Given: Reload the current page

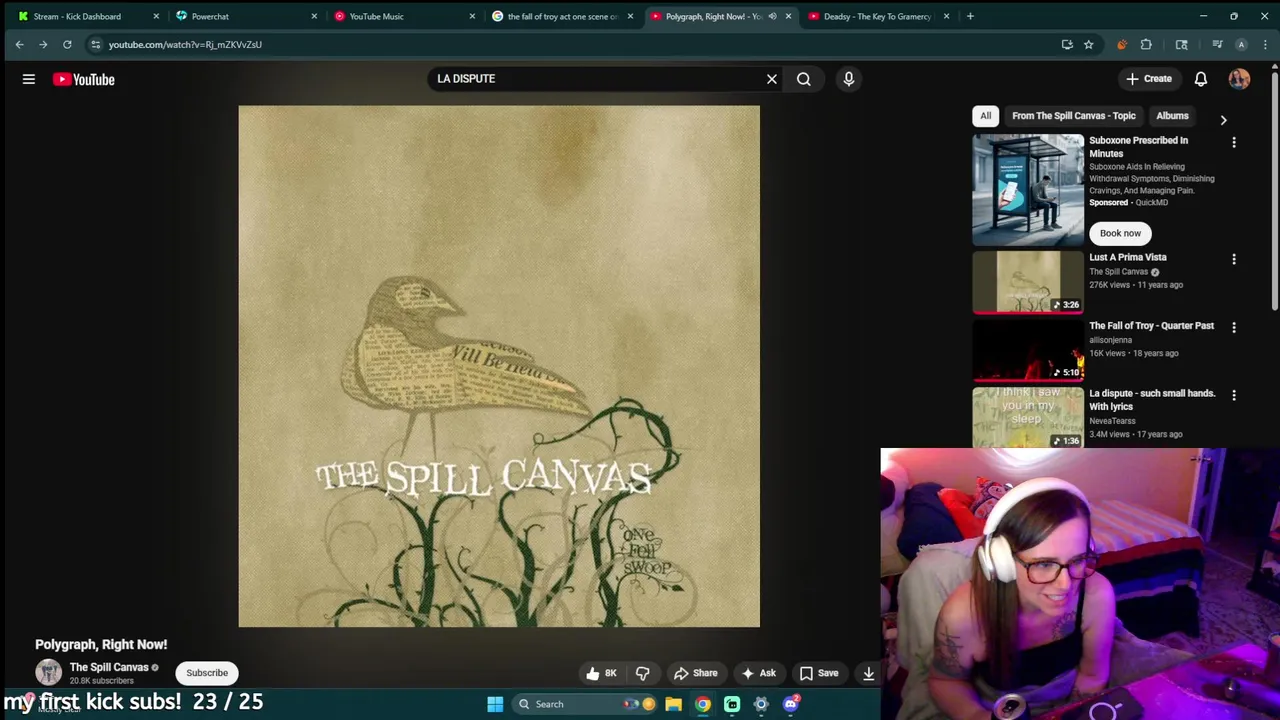Looking at the screenshot, I should coord(67,44).
